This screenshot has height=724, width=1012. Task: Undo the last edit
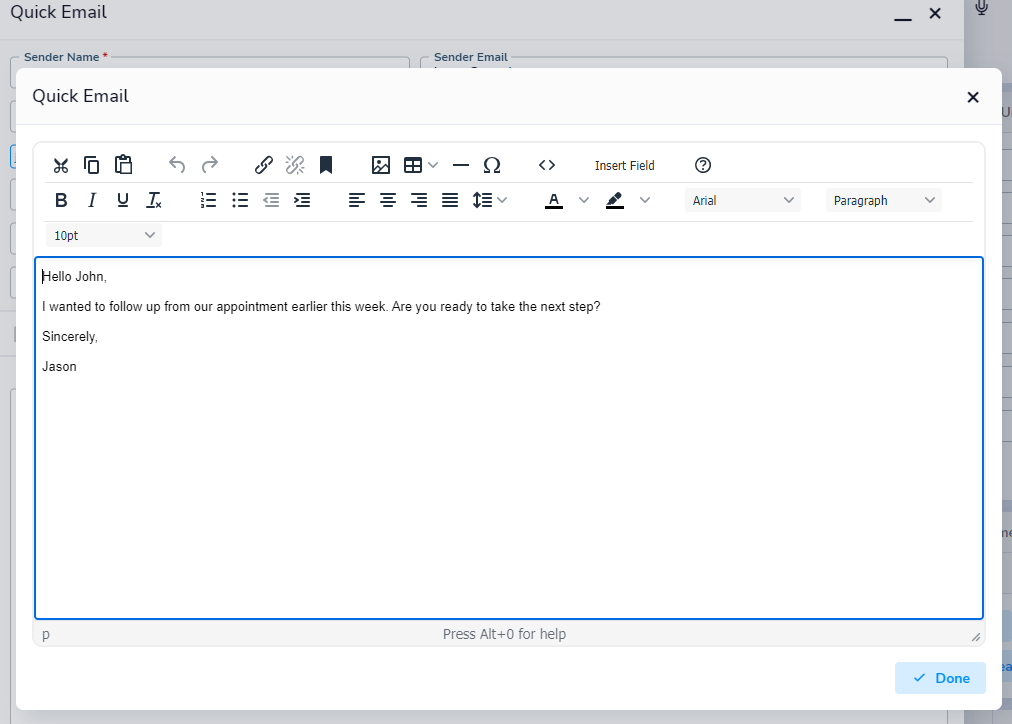(177, 165)
